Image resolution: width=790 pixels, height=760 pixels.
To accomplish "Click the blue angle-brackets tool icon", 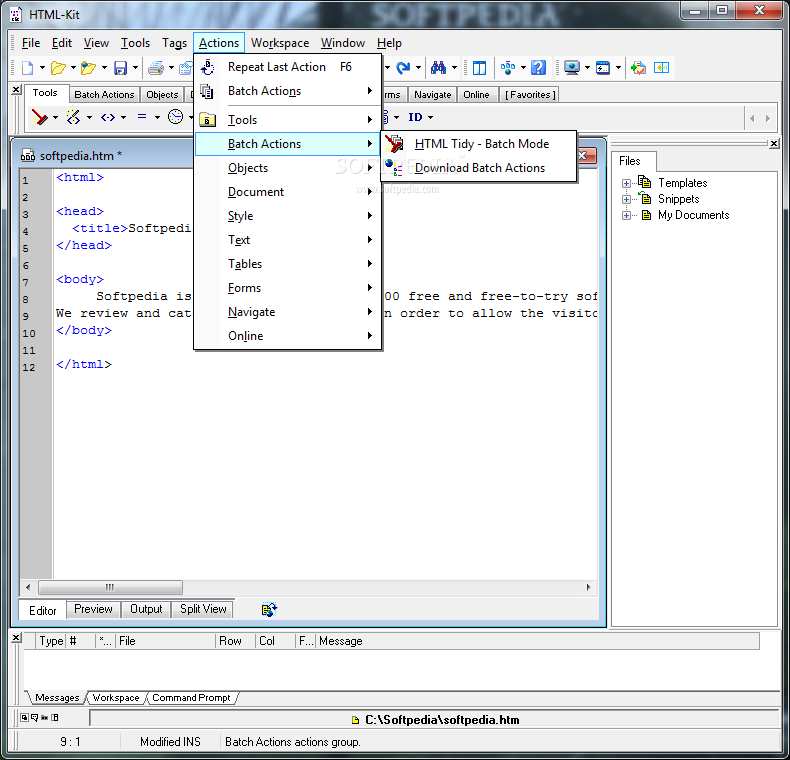I will (108, 117).
